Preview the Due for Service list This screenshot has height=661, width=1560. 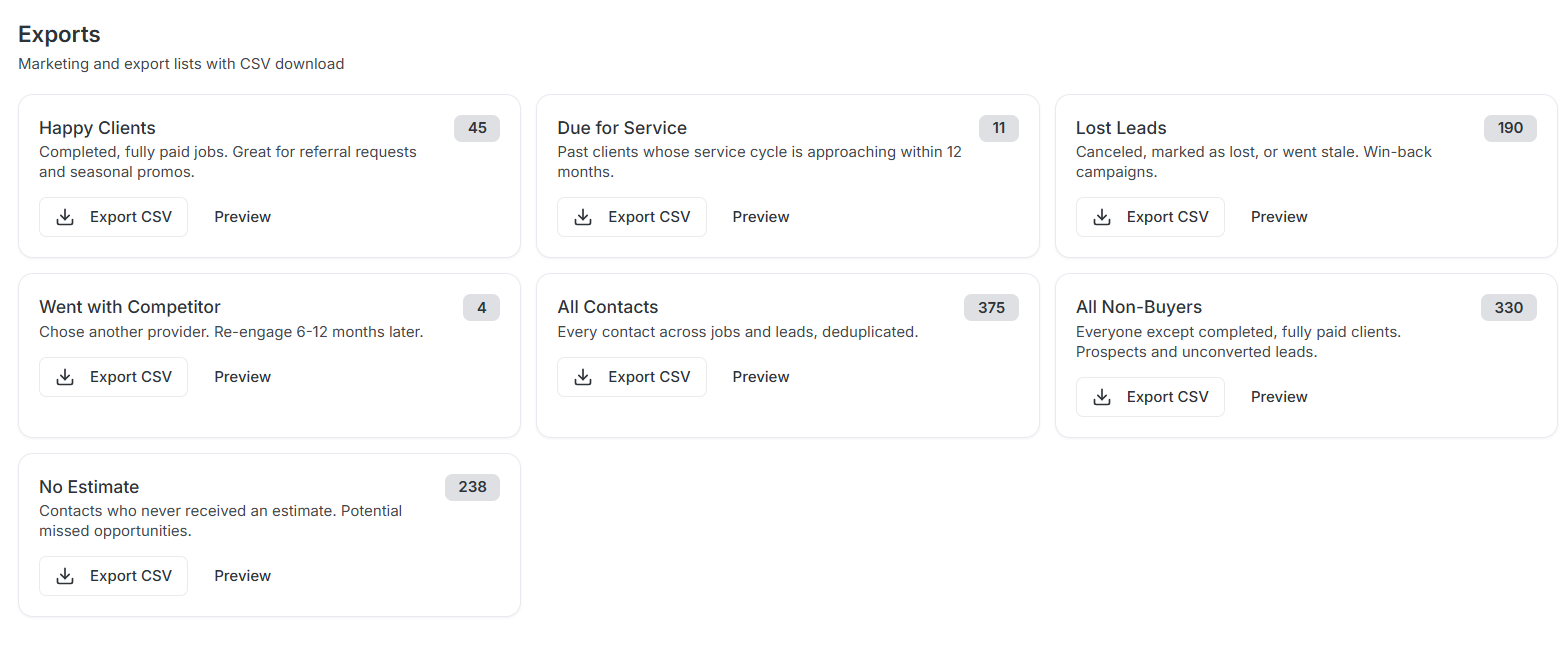[x=760, y=216]
